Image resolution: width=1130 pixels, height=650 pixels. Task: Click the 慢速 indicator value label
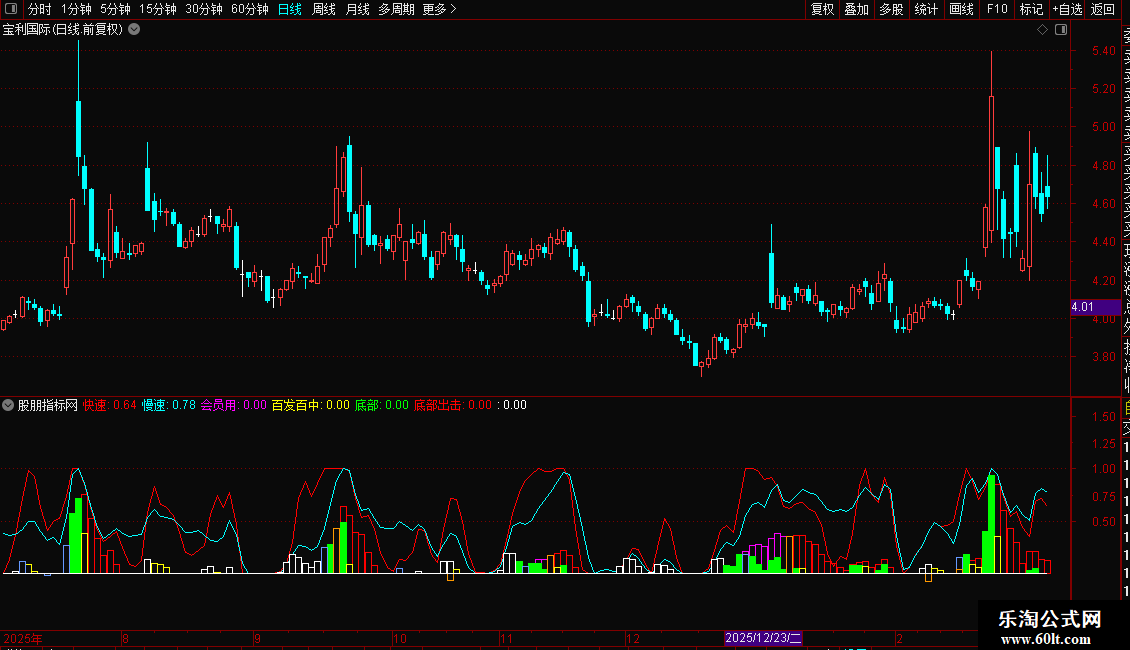pos(169,405)
